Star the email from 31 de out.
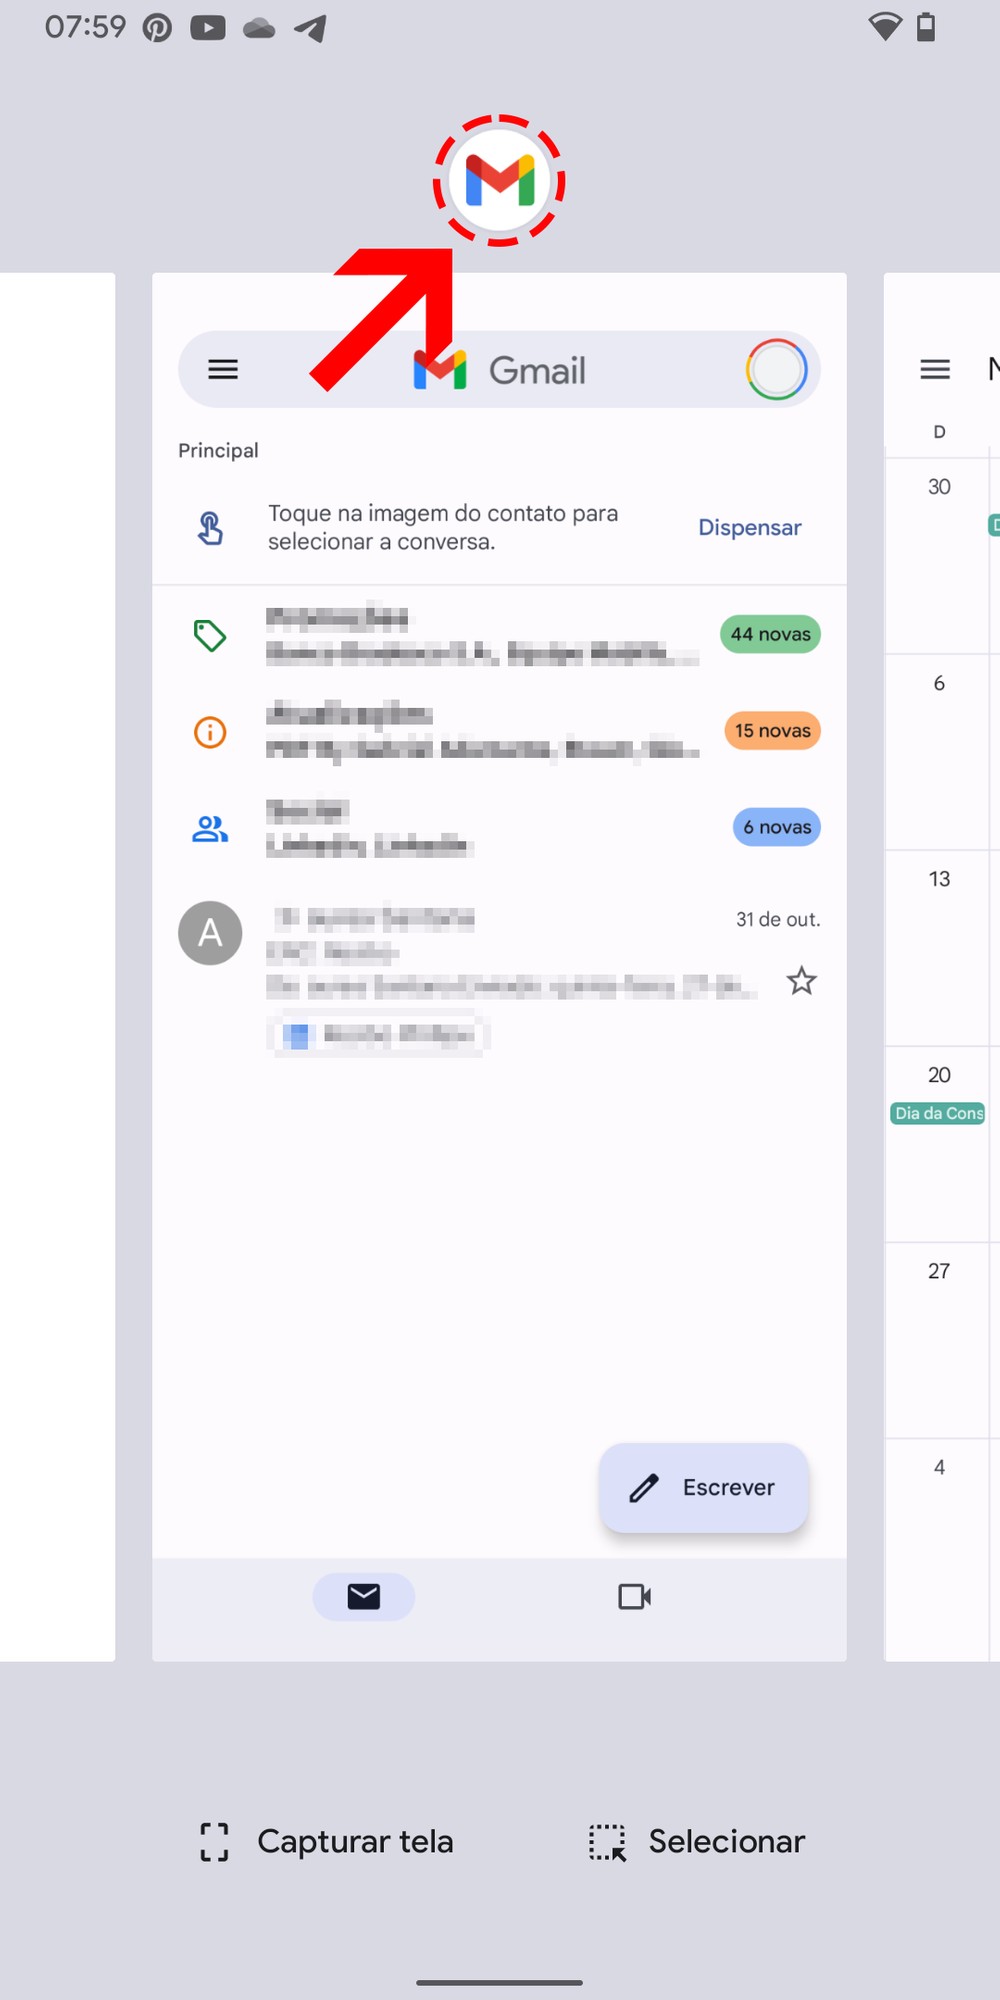The image size is (1000, 2000). pos(801,981)
